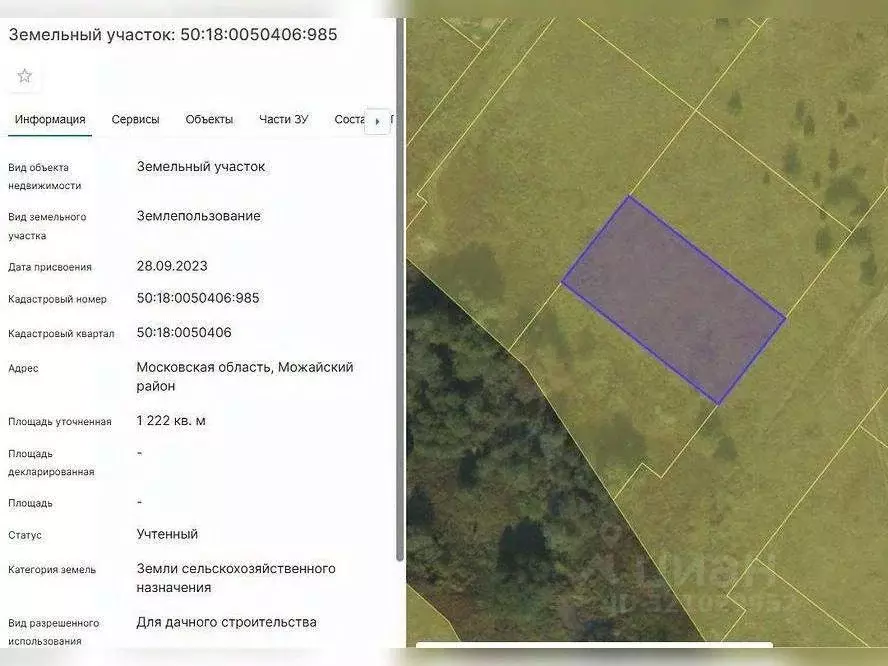Select cadastral number value 50:18:0050406:985
888x666 pixels.
coord(198,298)
